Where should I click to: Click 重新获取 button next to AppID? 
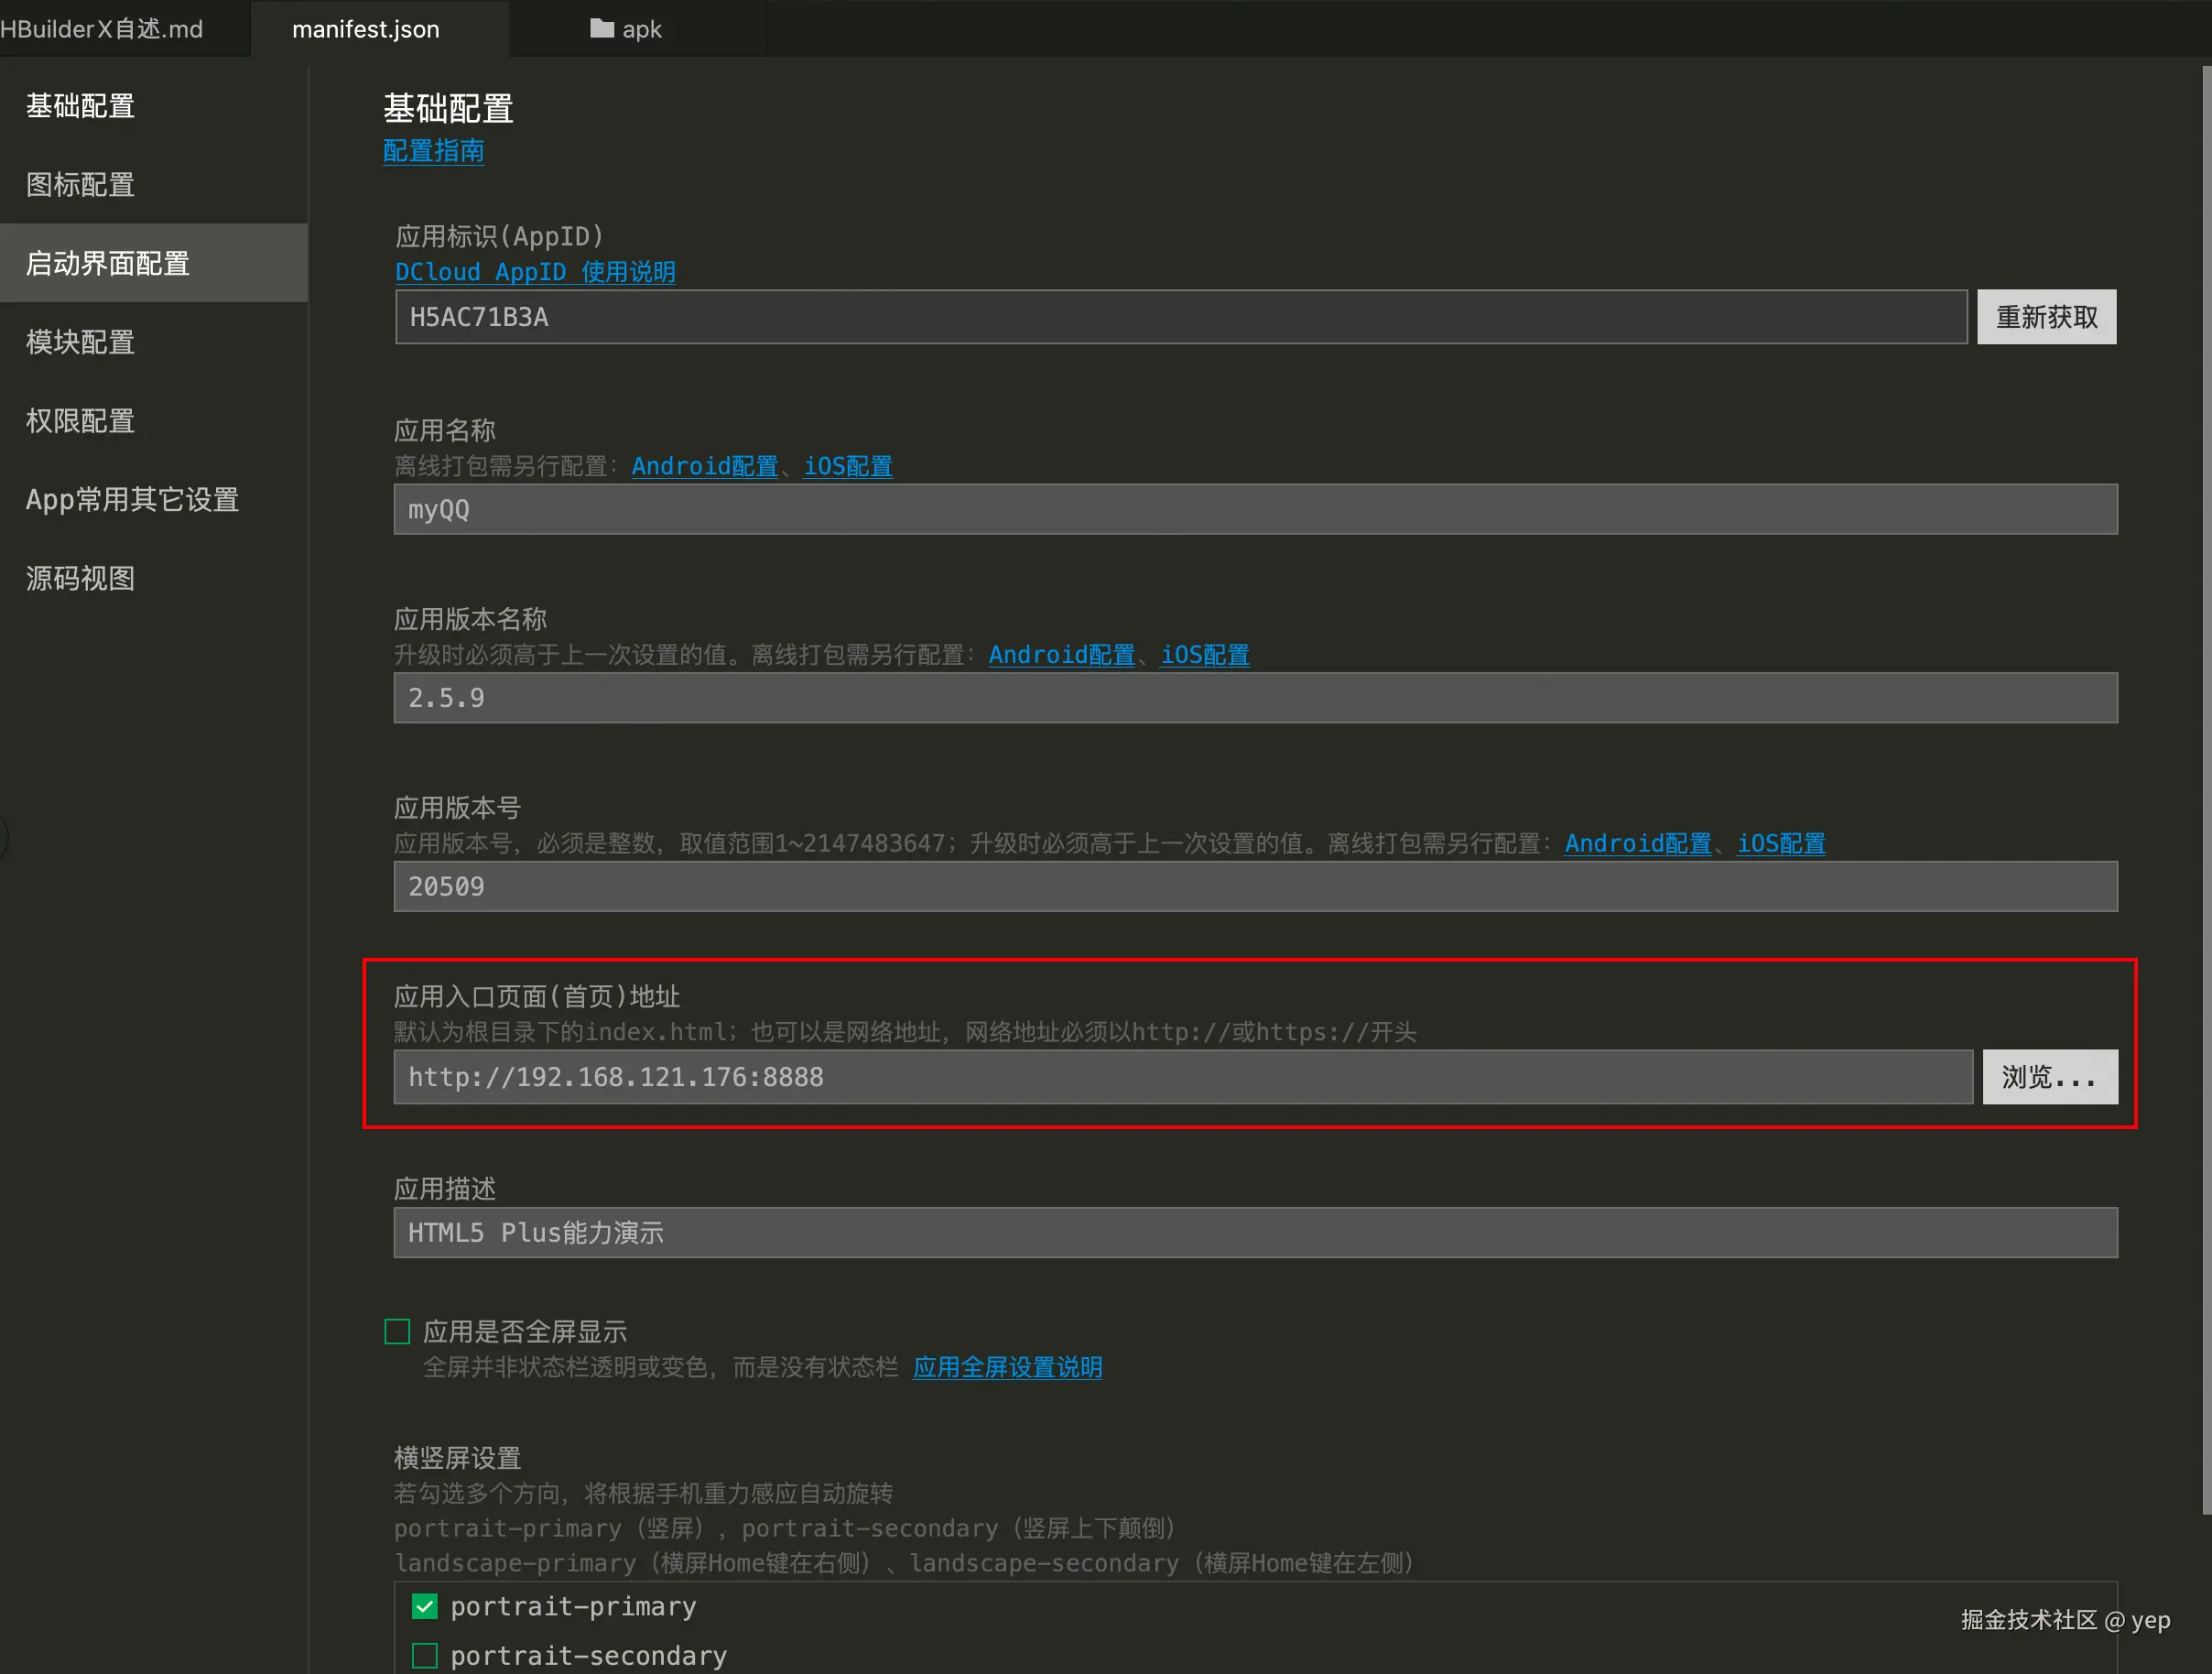2046,317
